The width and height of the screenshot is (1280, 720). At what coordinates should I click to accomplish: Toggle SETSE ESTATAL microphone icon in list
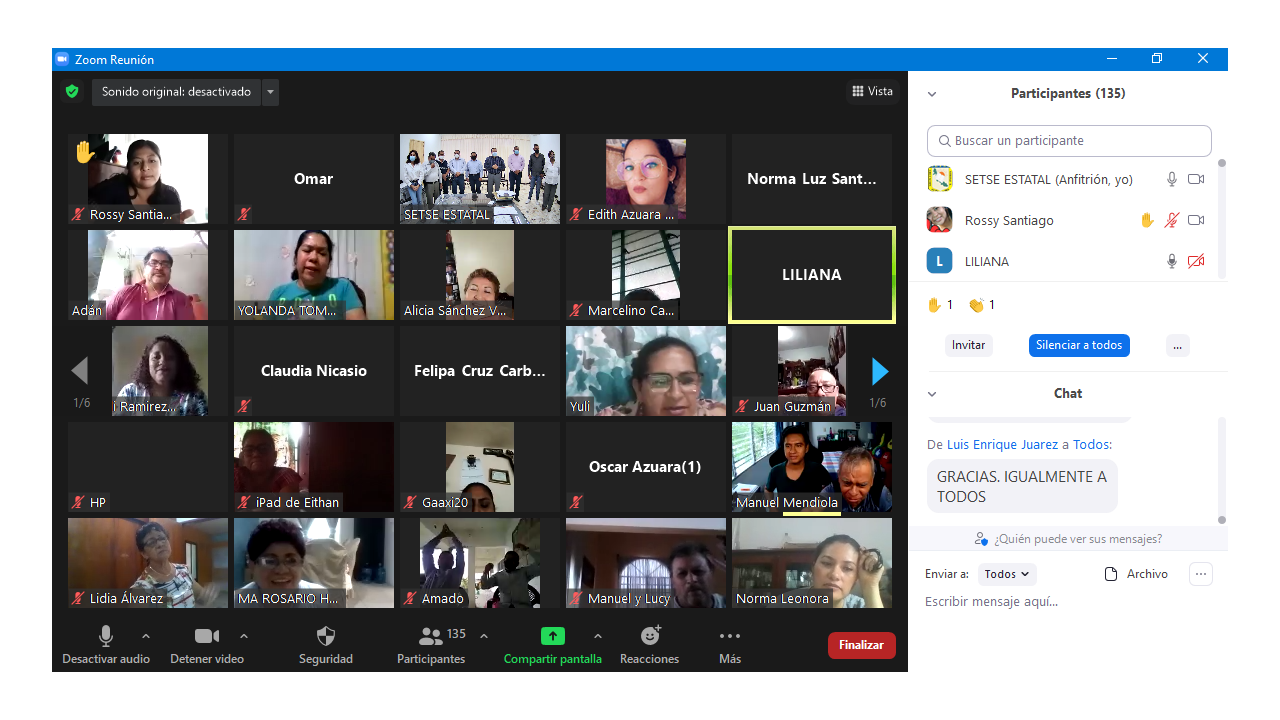(x=1172, y=179)
